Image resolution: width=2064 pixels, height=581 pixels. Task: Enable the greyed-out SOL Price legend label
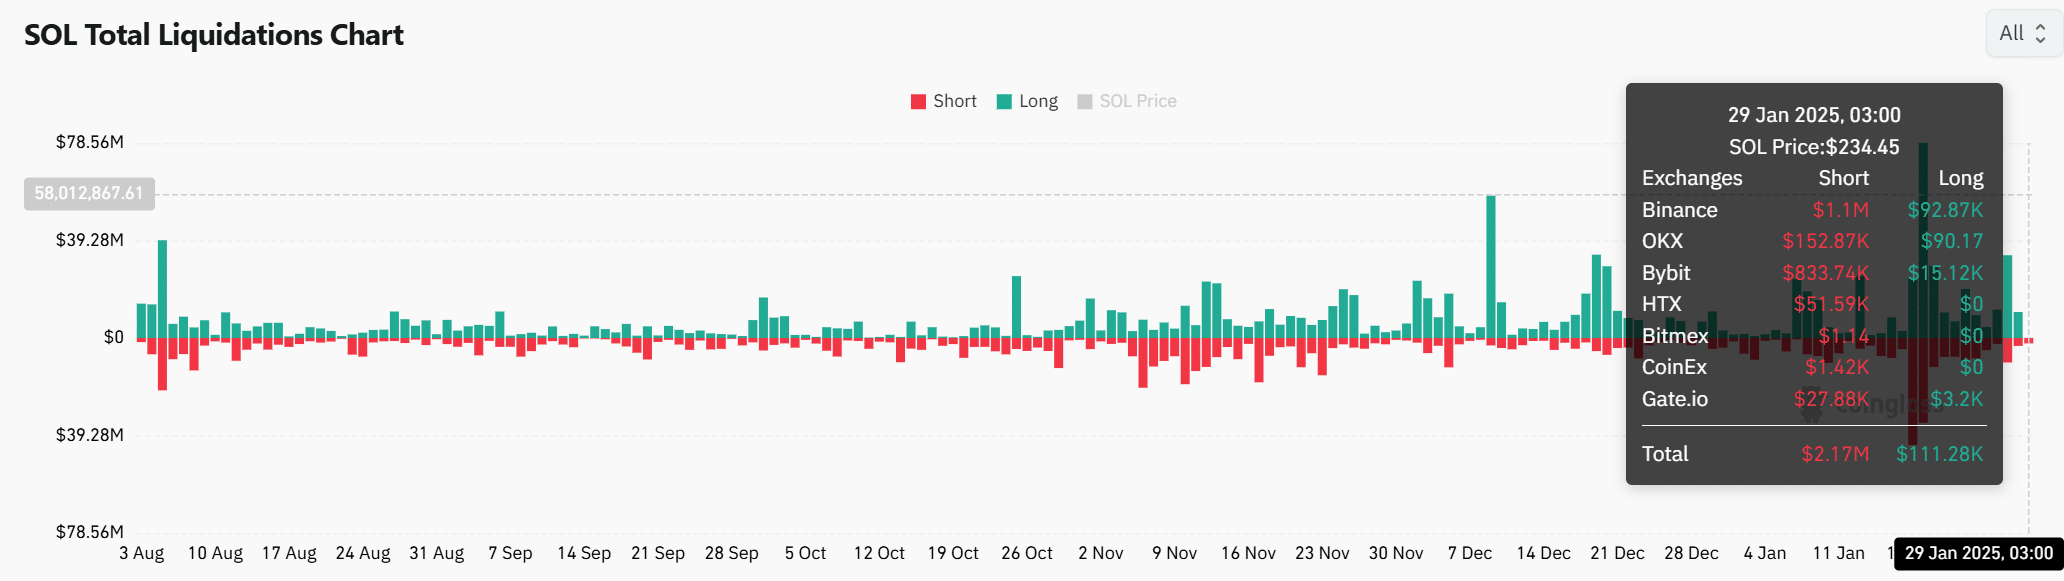(x=1137, y=101)
